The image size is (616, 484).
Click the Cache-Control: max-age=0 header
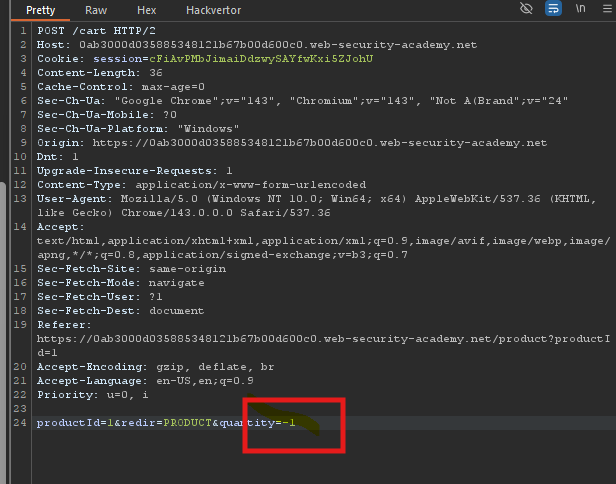121,87
